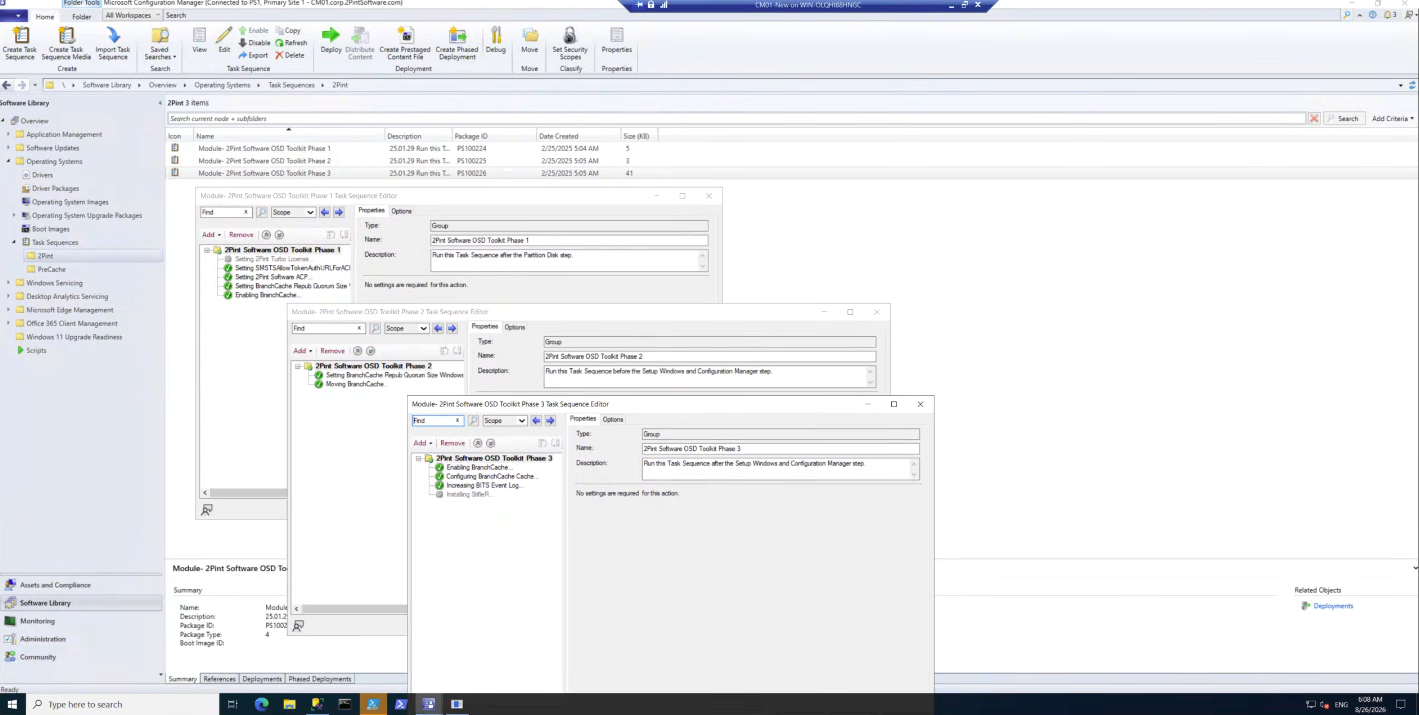Open Microsoft Edge from the taskbar
Viewport: 1419px width, 715px height.
[x=261, y=704]
